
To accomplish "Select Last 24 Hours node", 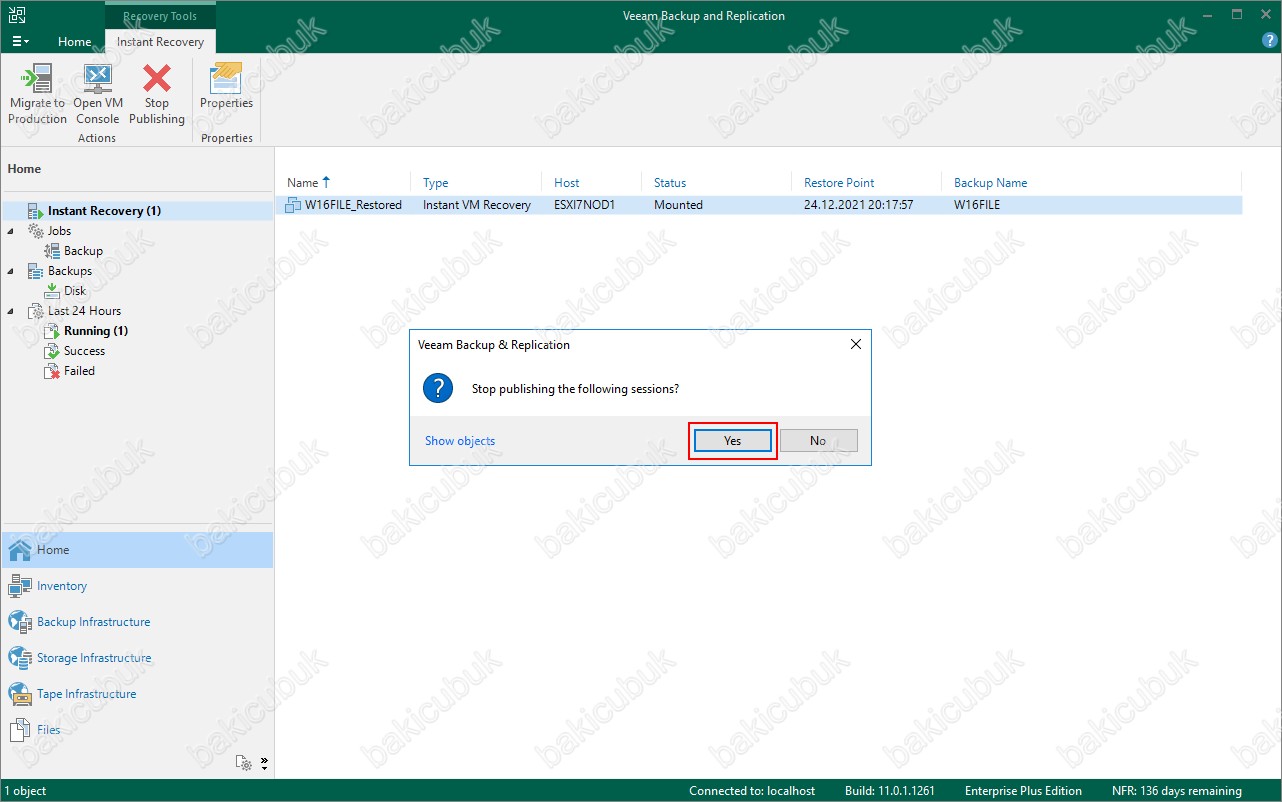I will point(84,311).
